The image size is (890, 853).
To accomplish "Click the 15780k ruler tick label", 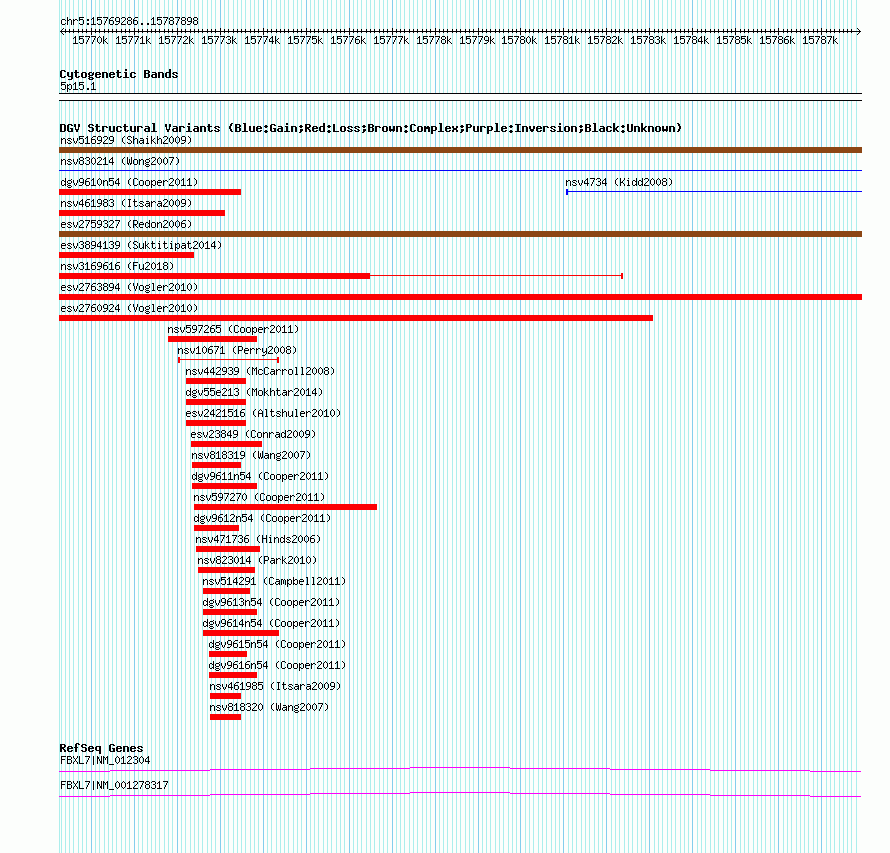I will (519, 40).
